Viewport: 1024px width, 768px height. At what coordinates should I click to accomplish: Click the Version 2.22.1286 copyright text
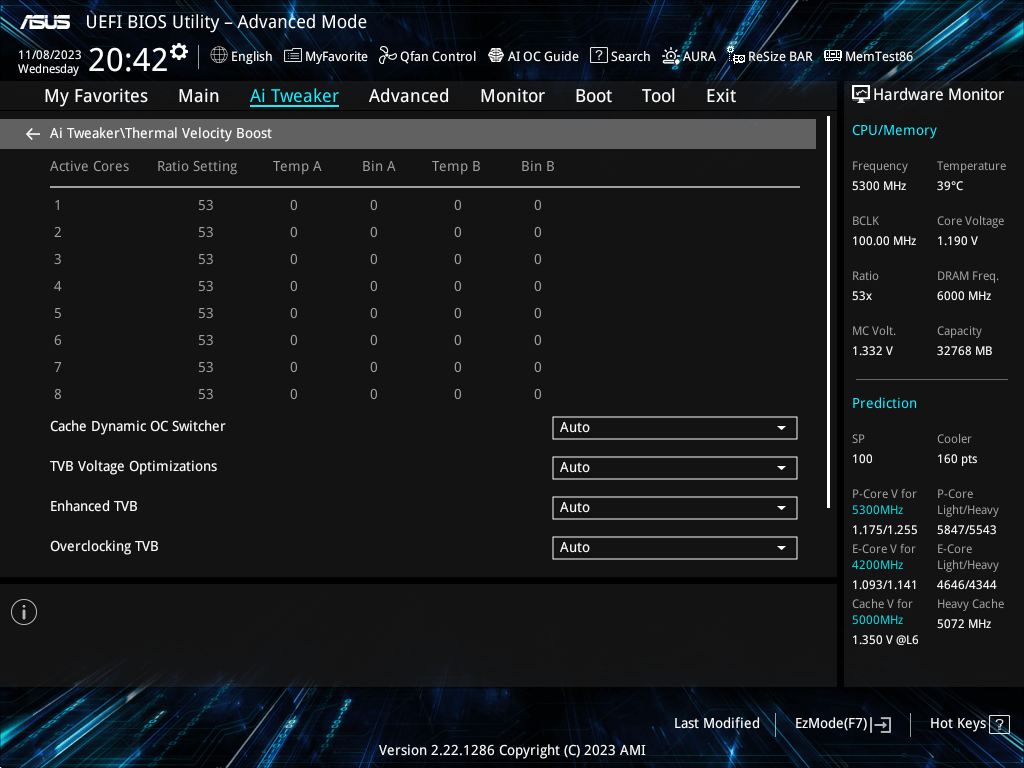click(512, 750)
